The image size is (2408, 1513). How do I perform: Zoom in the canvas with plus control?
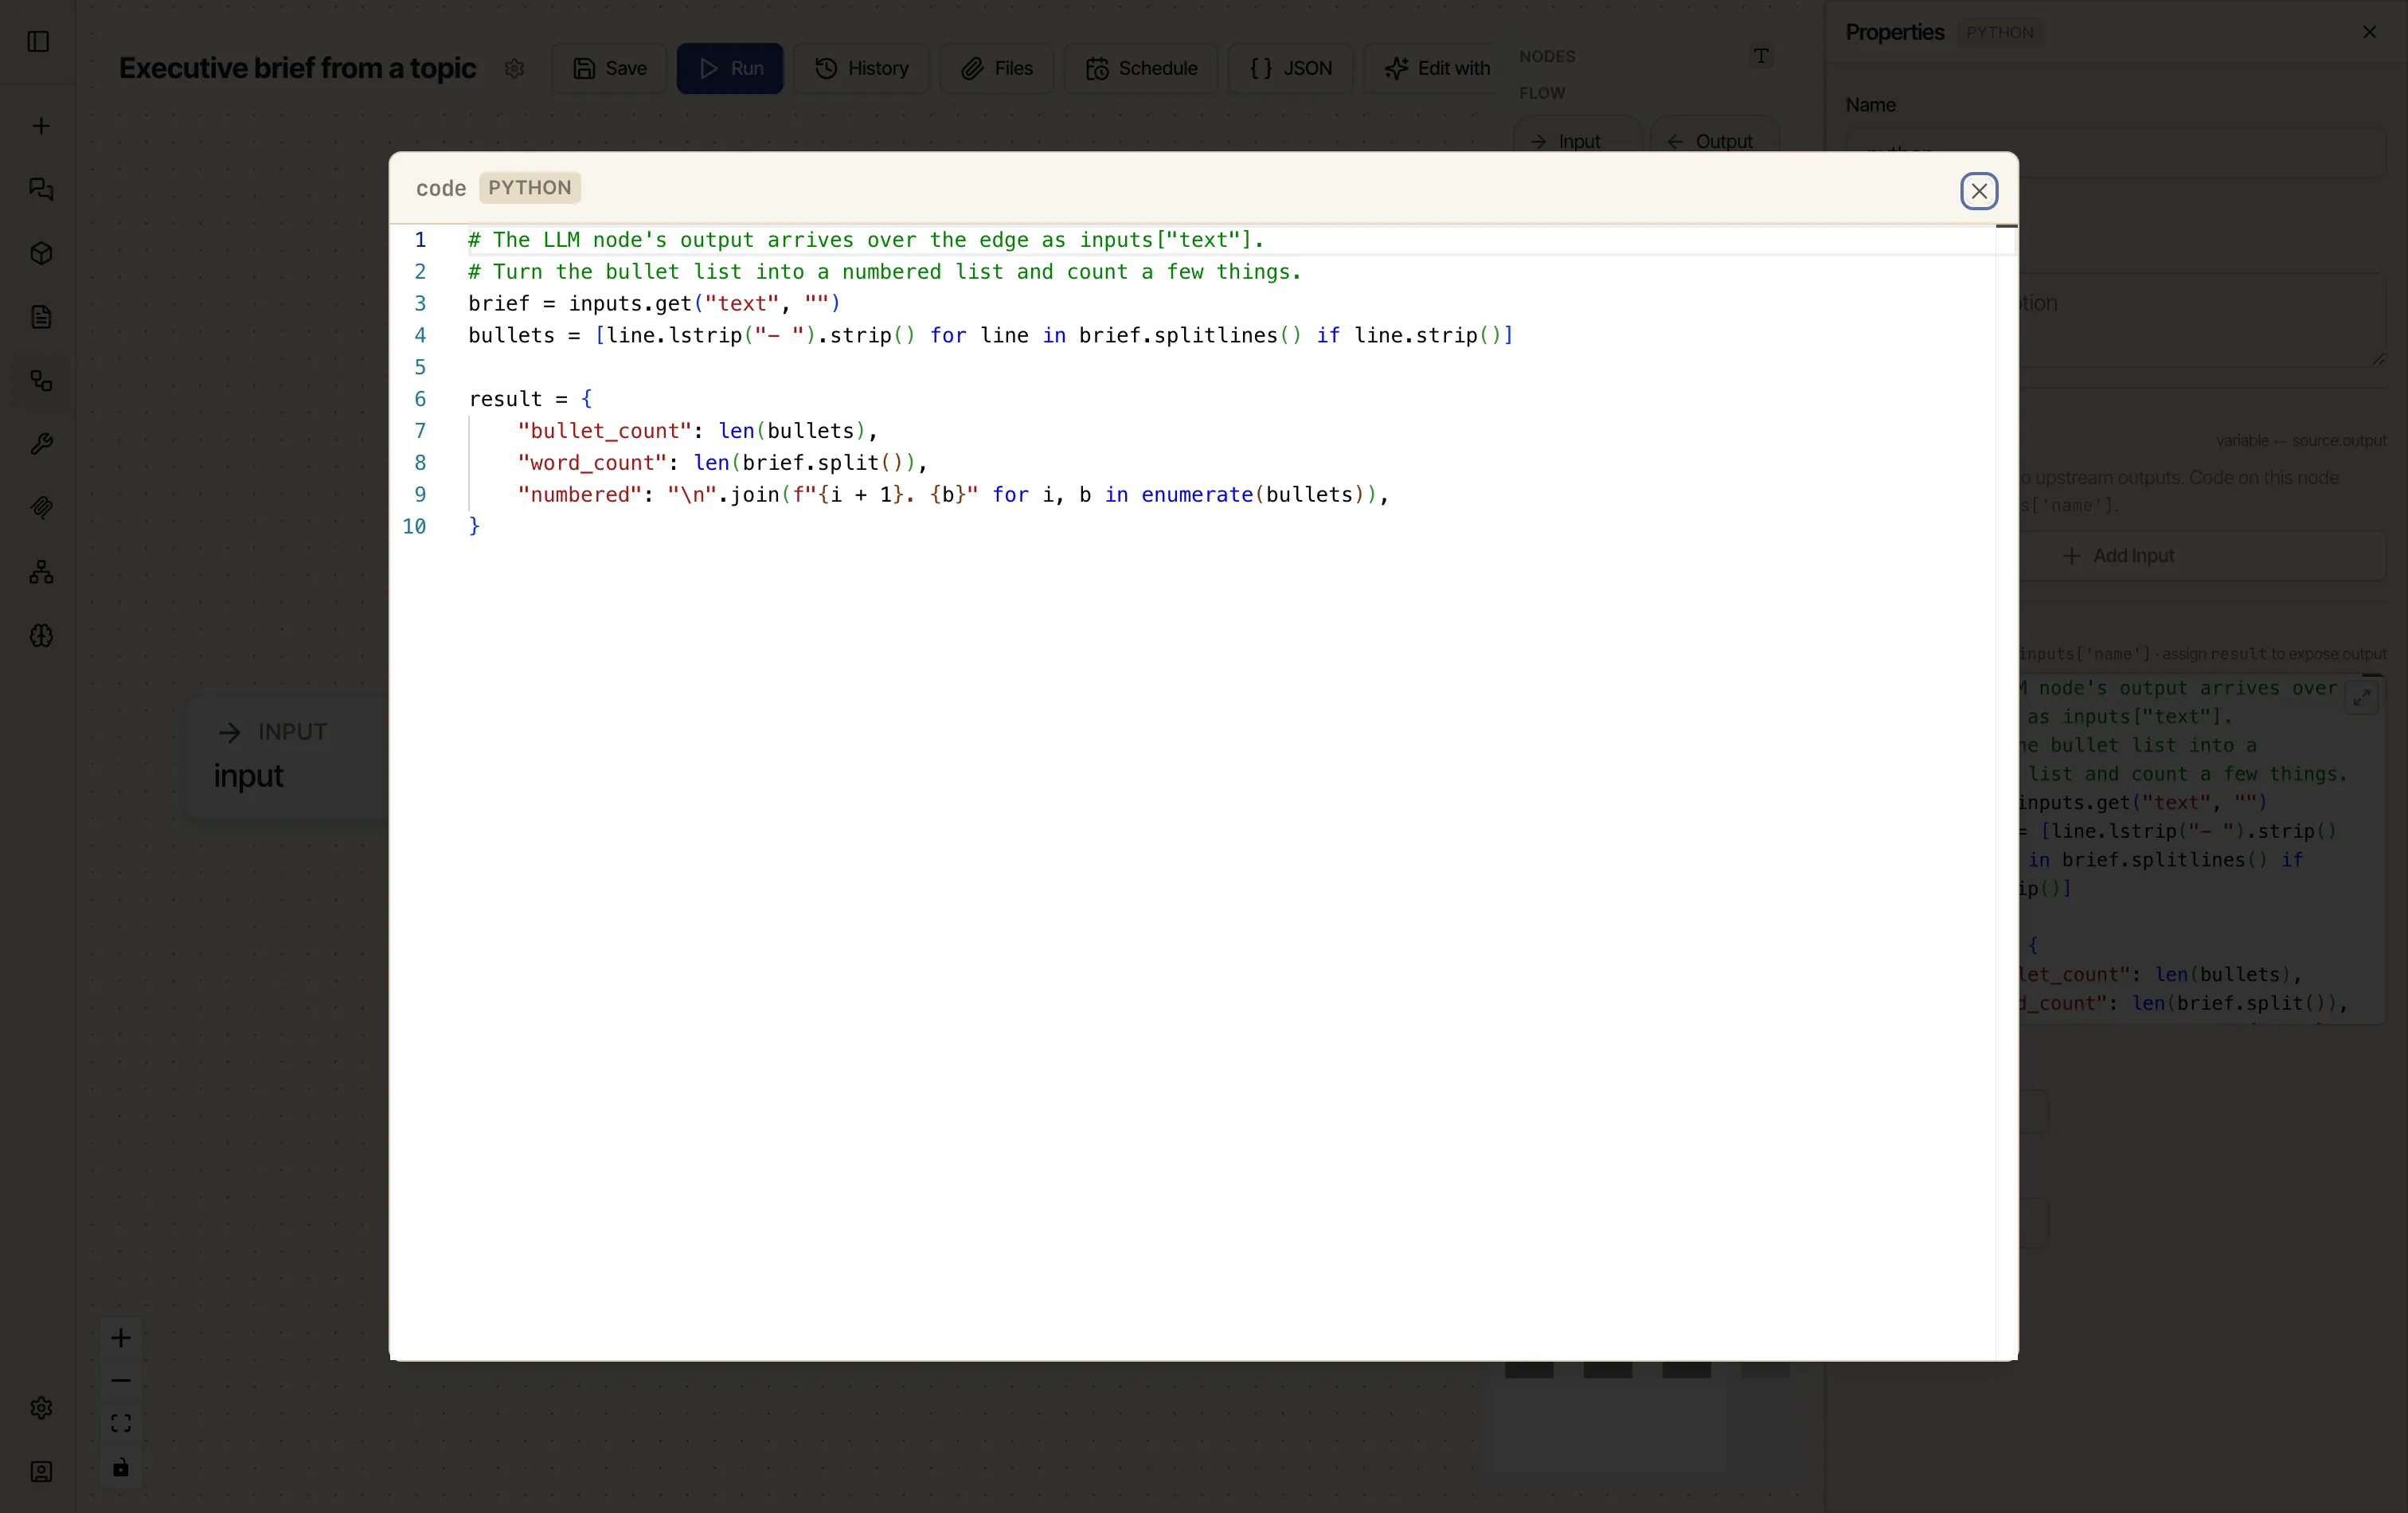(121, 1338)
